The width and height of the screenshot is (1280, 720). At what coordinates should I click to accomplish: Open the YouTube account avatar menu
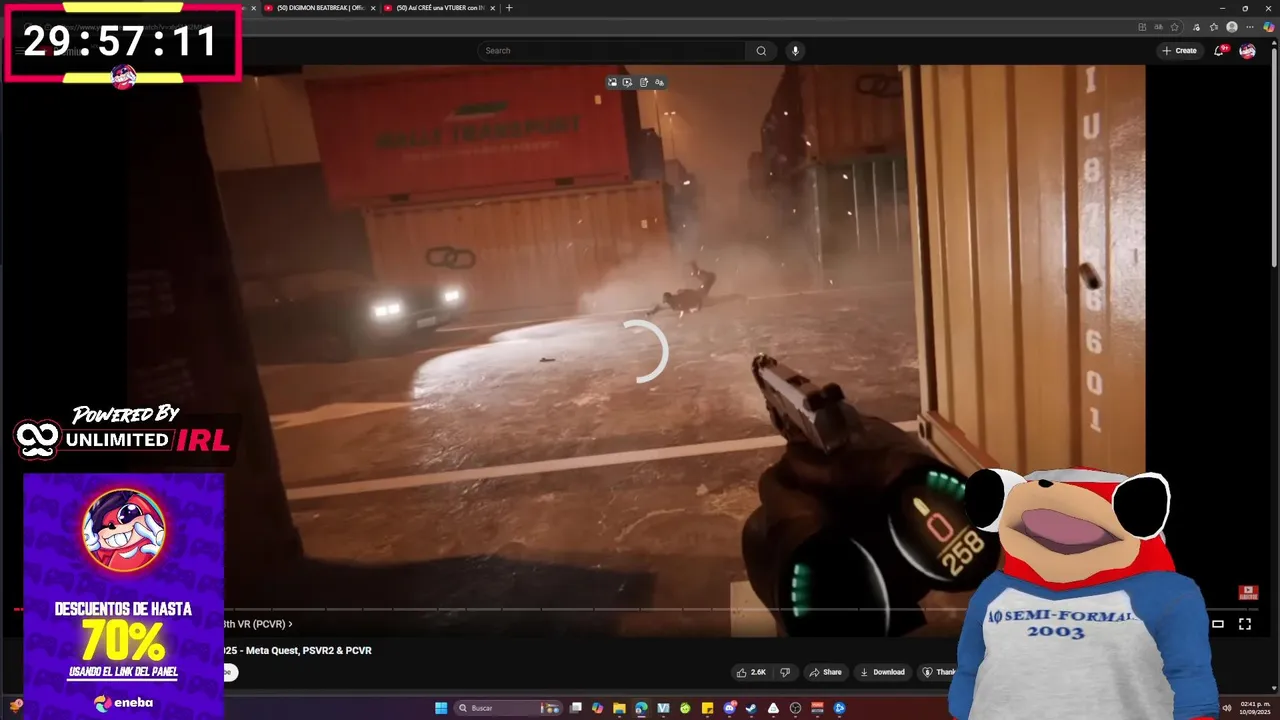pos(1247,51)
